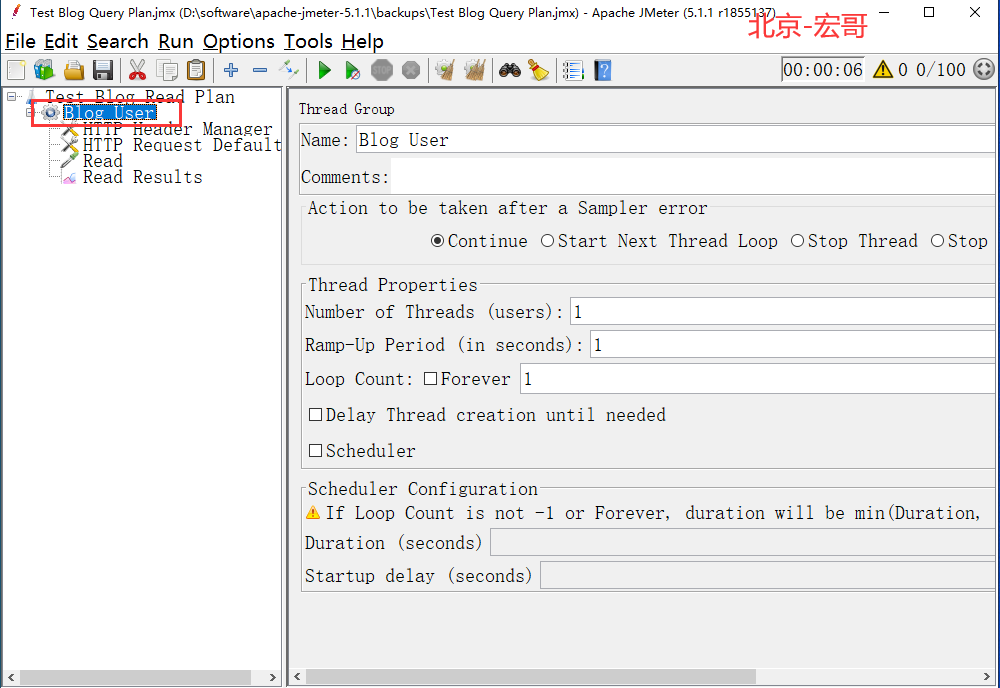
Task: Collapse the Blog User tree node
Action: click(29, 113)
